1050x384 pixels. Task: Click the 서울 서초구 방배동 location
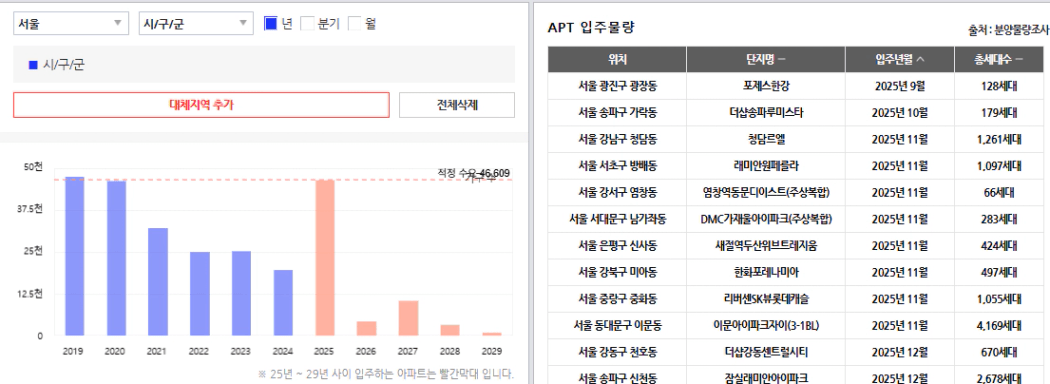coord(617,166)
